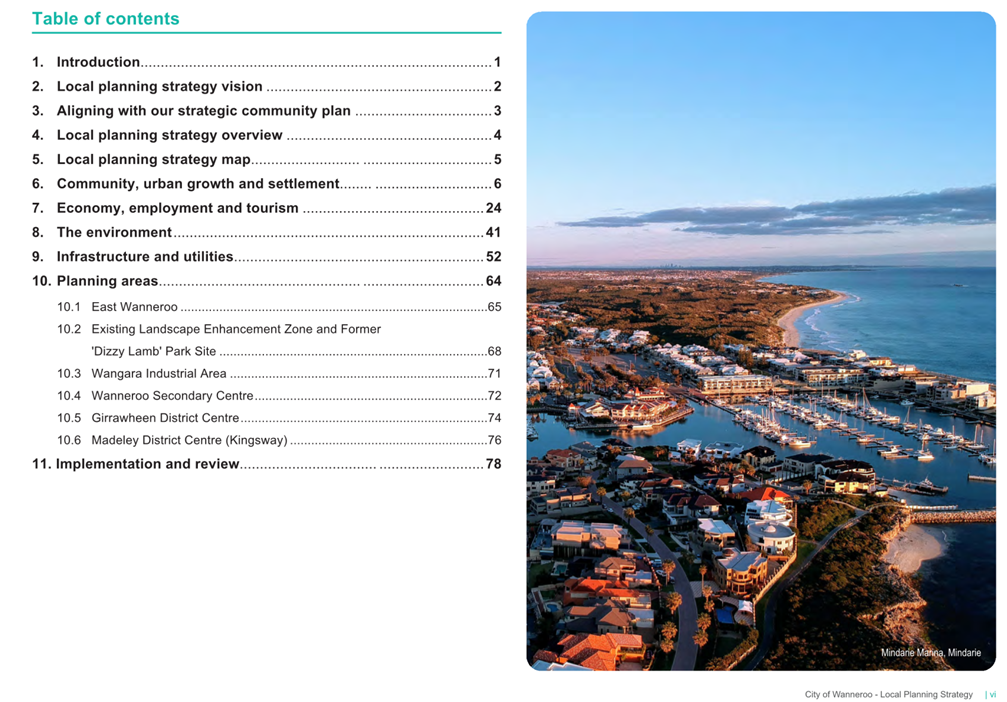Open Aligning with our strategic community plan
This screenshot has height=702, width=1007.
(267, 111)
